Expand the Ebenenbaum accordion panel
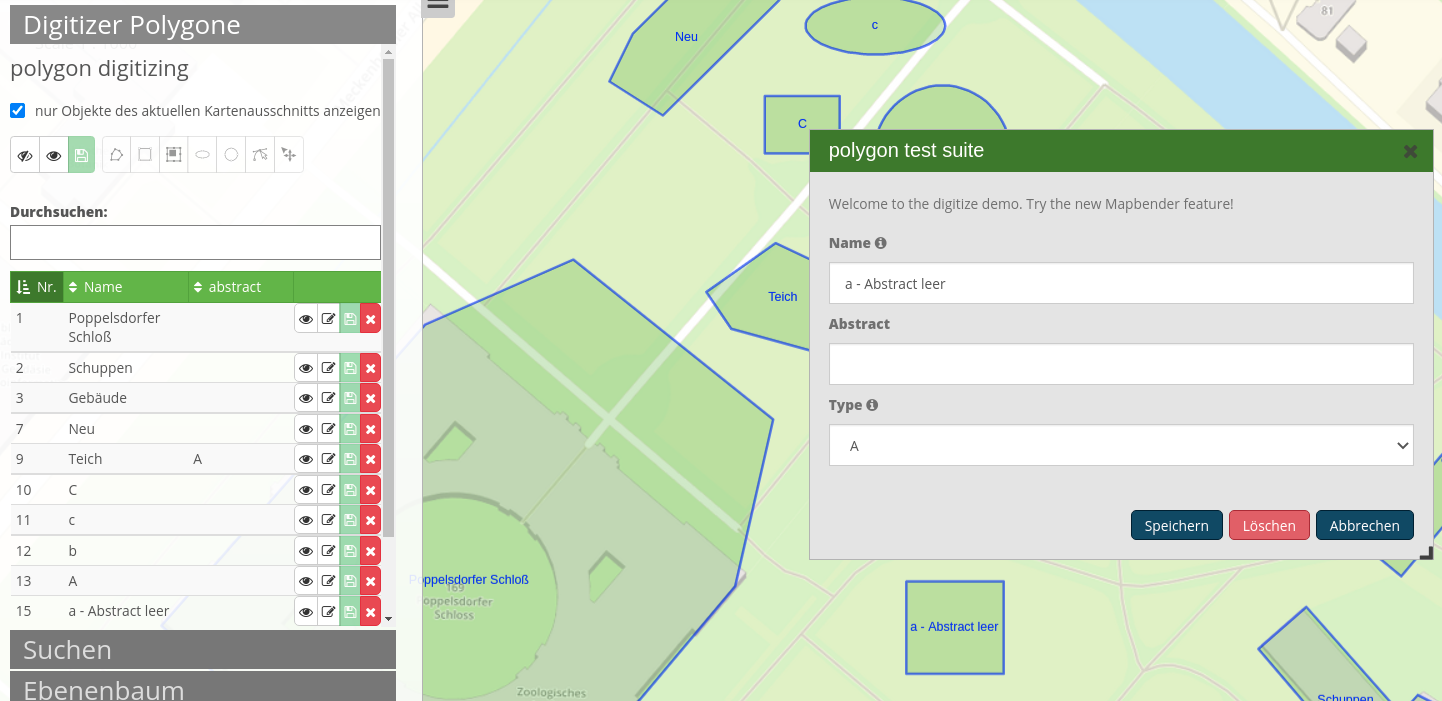 click(x=203, y=687)
